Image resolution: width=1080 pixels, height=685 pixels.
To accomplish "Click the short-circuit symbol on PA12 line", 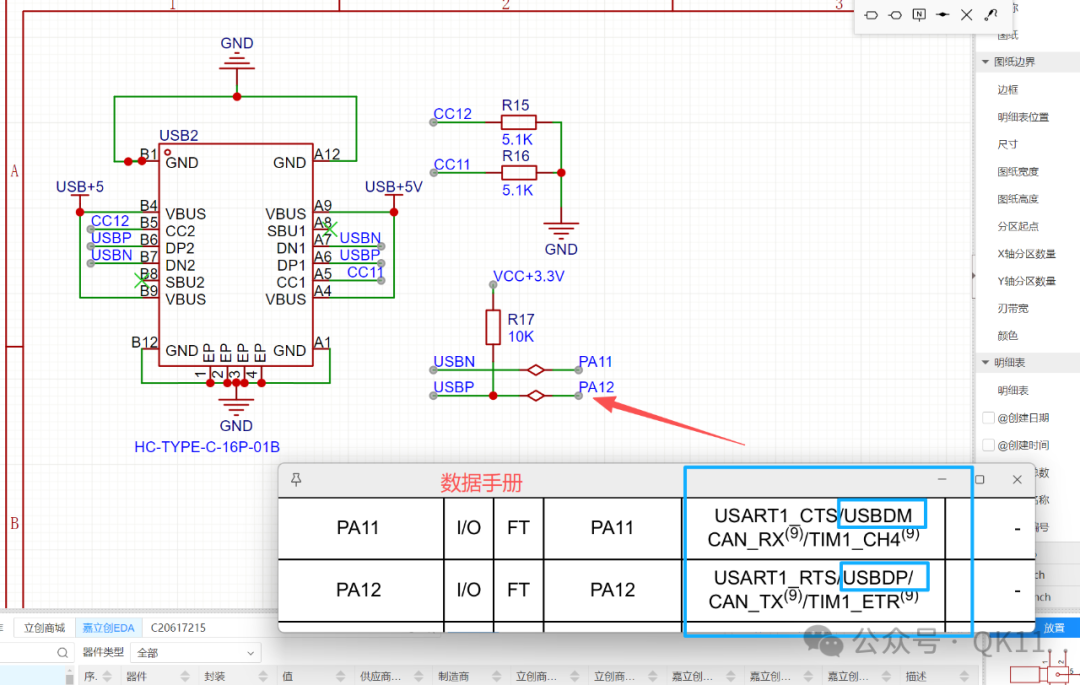I will click(536, 396).
